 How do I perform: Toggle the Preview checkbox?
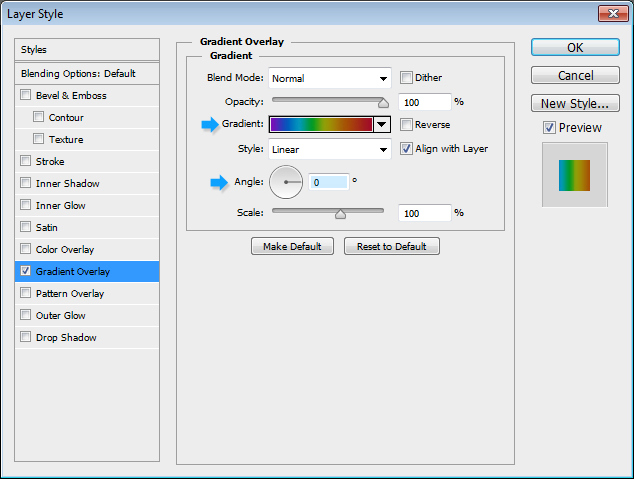click(549, 127)
